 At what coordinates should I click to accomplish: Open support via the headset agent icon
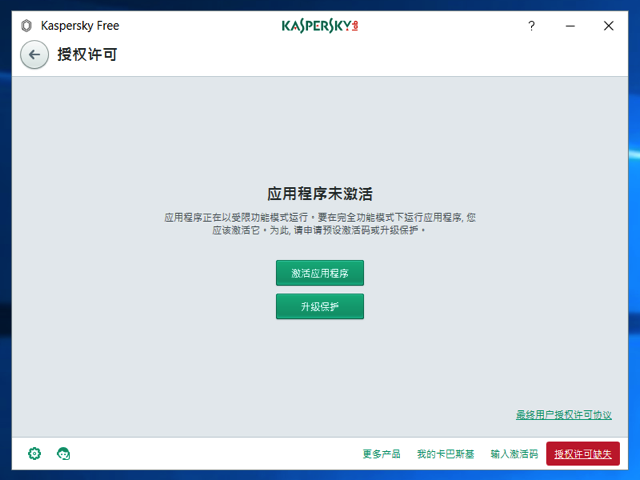63,453
